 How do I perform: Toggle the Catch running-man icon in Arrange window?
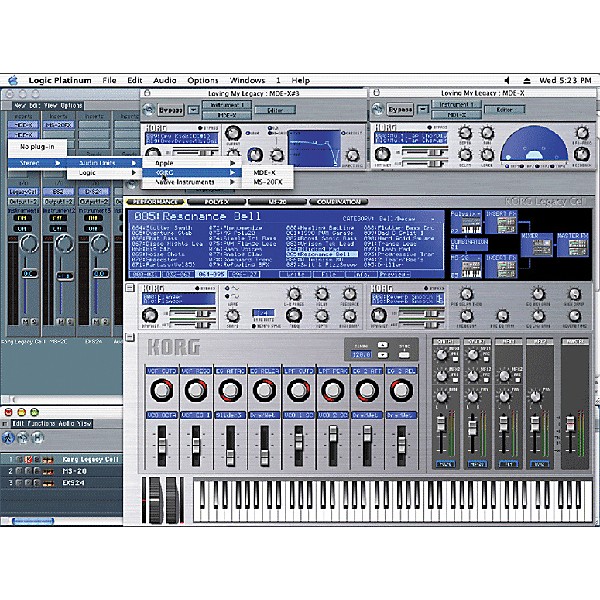point(8,437)
